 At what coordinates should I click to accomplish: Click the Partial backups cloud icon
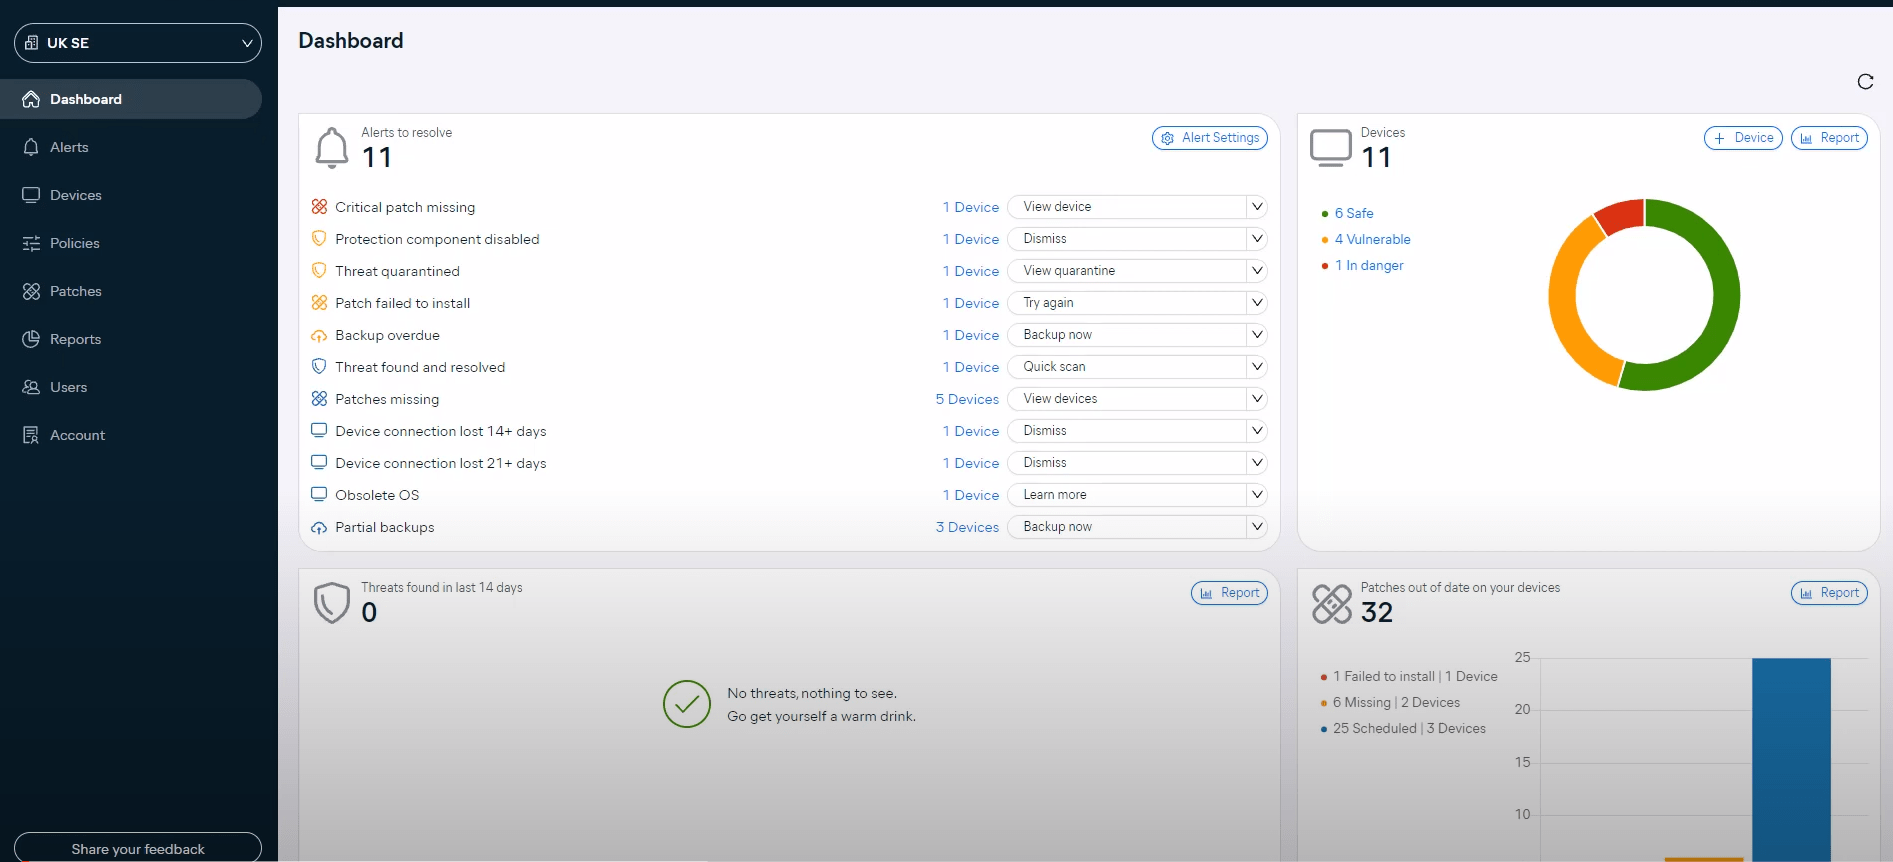[319, 527]
